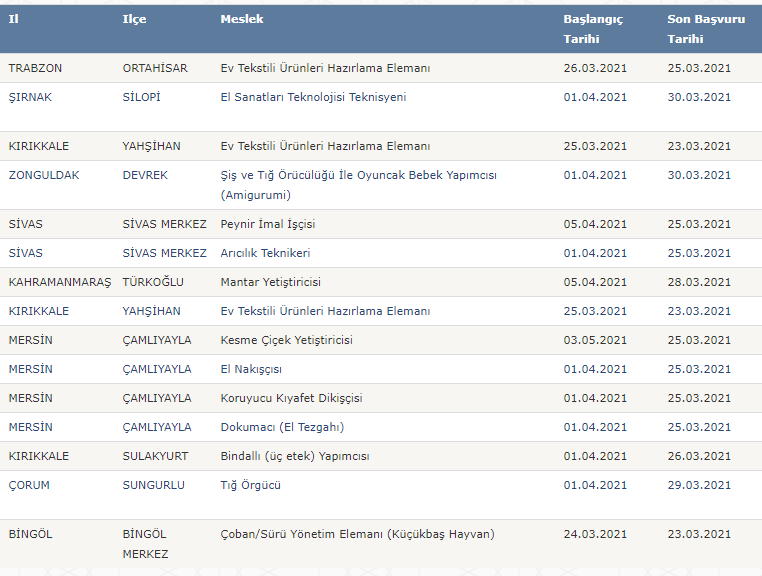Click start date 05.04.2021 in Mantar row
The image size is (762, 576).
coord(595,282)
